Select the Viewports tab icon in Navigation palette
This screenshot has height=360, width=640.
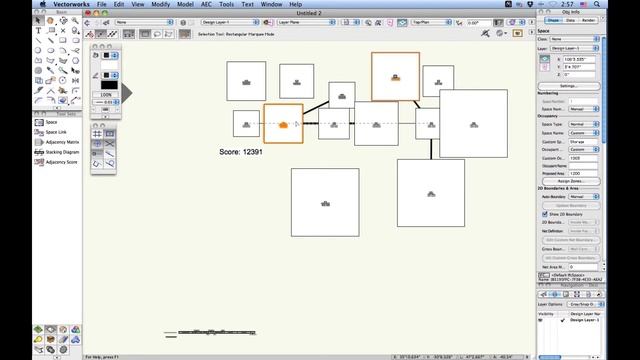(x=577, y=294)
